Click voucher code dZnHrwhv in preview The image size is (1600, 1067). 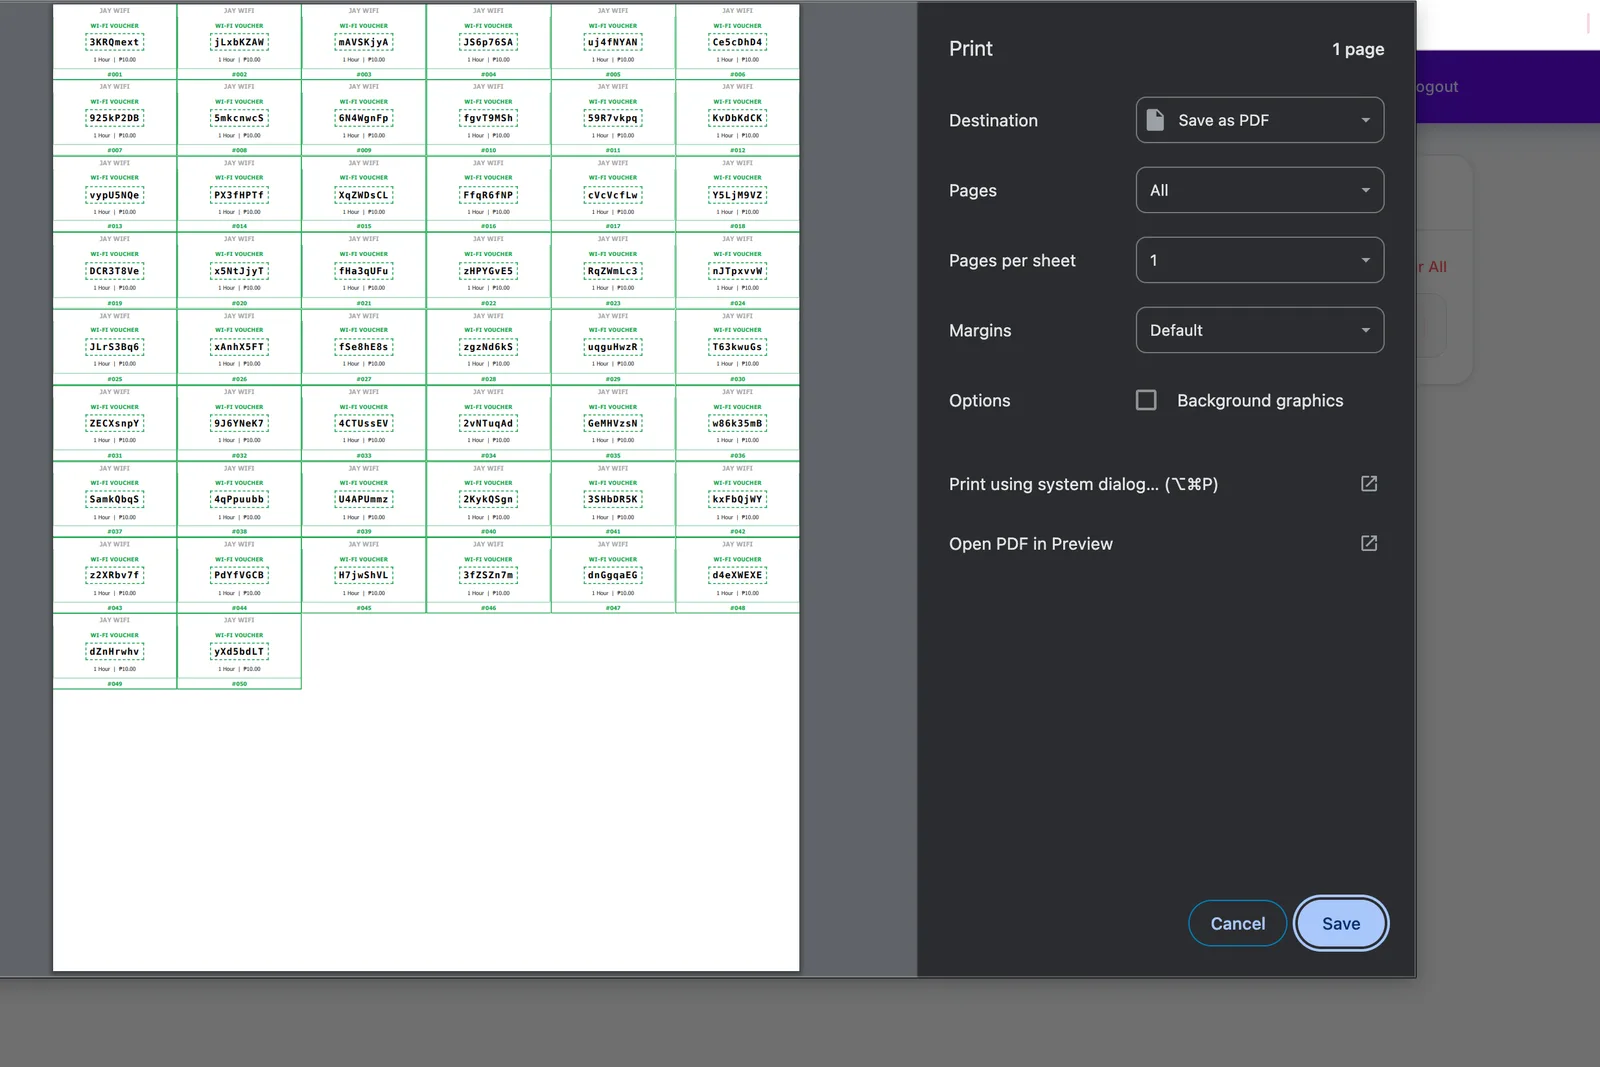(x=115, y=651)
